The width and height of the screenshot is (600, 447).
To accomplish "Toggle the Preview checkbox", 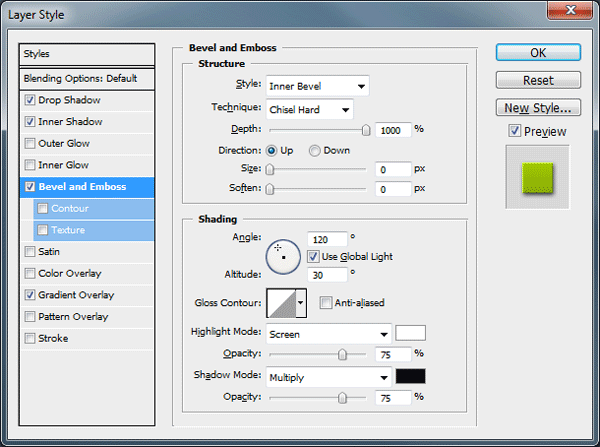I will click(x=515, y=131).
